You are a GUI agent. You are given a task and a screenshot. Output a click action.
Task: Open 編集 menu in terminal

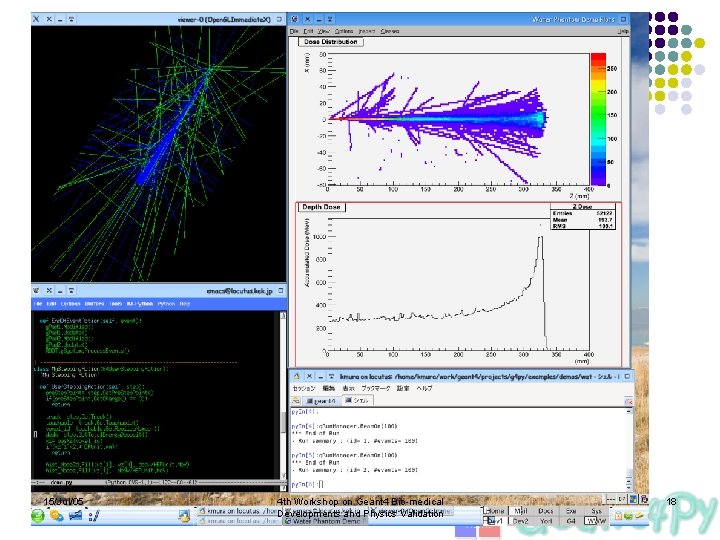pos(329,388)
